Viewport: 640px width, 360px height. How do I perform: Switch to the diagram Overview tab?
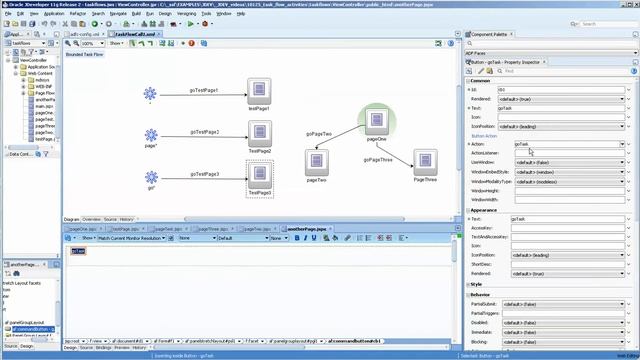pyautogui.click(x=91, y=219)
